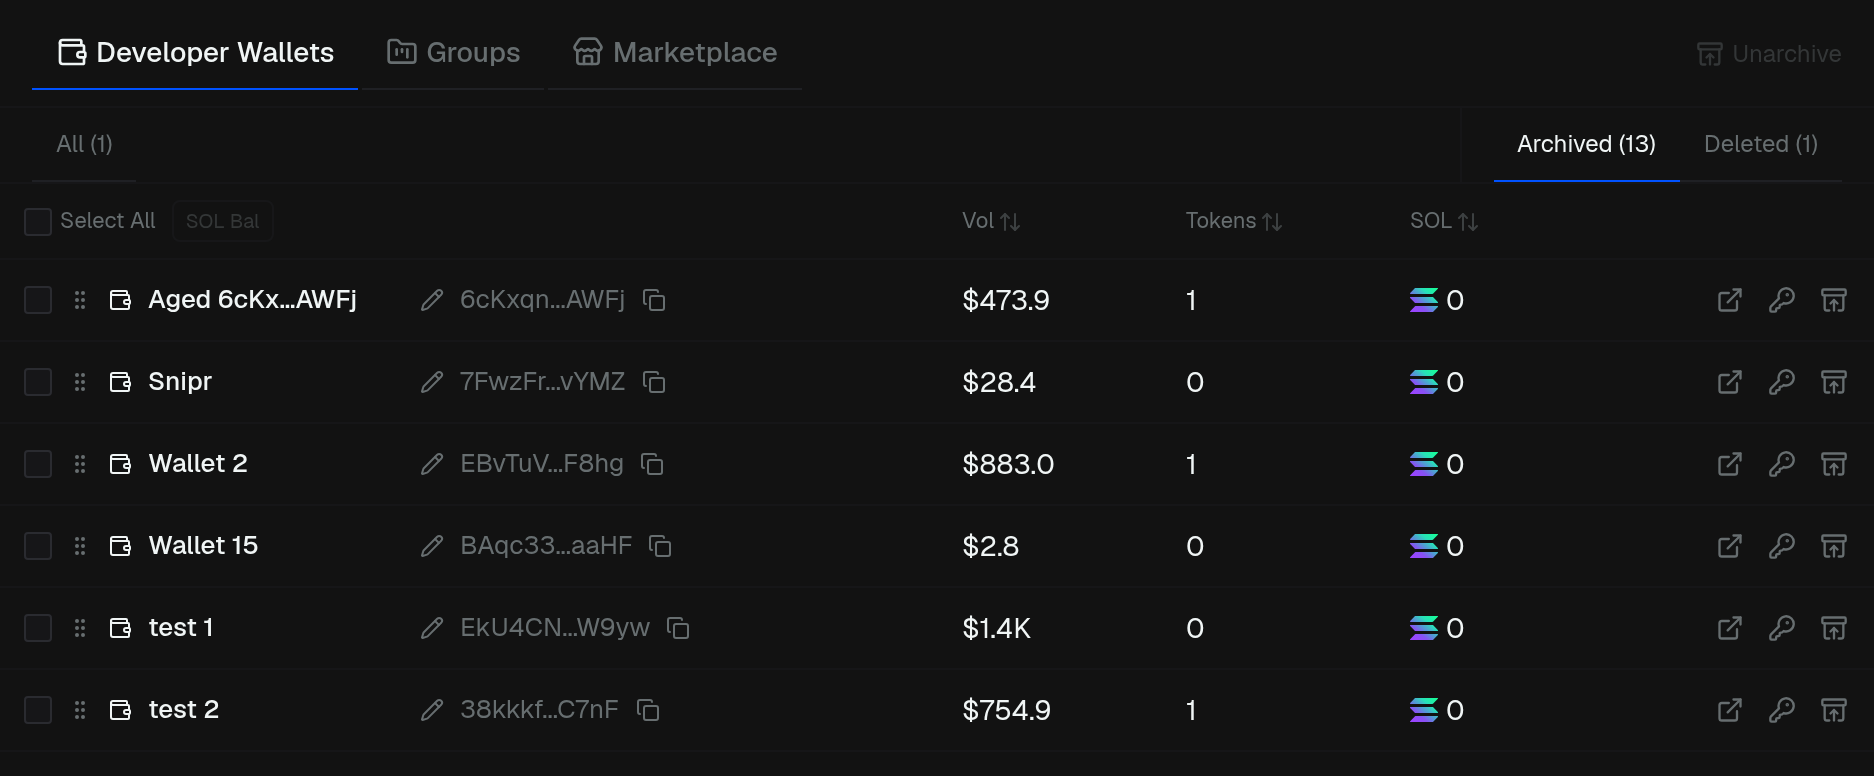The width and height of the screenshot is (1874, 776).
Task: Select the test 1 wallet checkbox
Action: pos(38,628)
